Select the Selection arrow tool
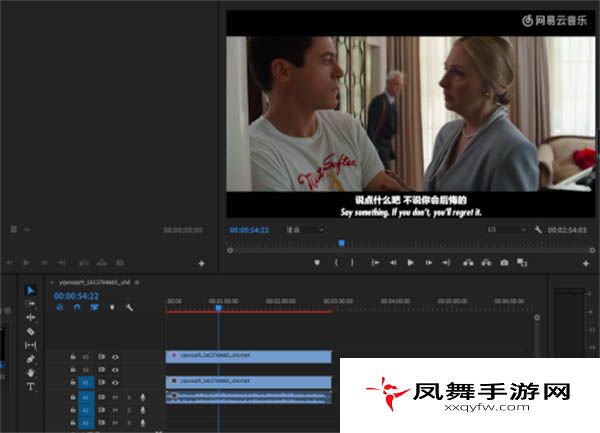This screenshot has height=433, width=600. (x=31, y=290)
